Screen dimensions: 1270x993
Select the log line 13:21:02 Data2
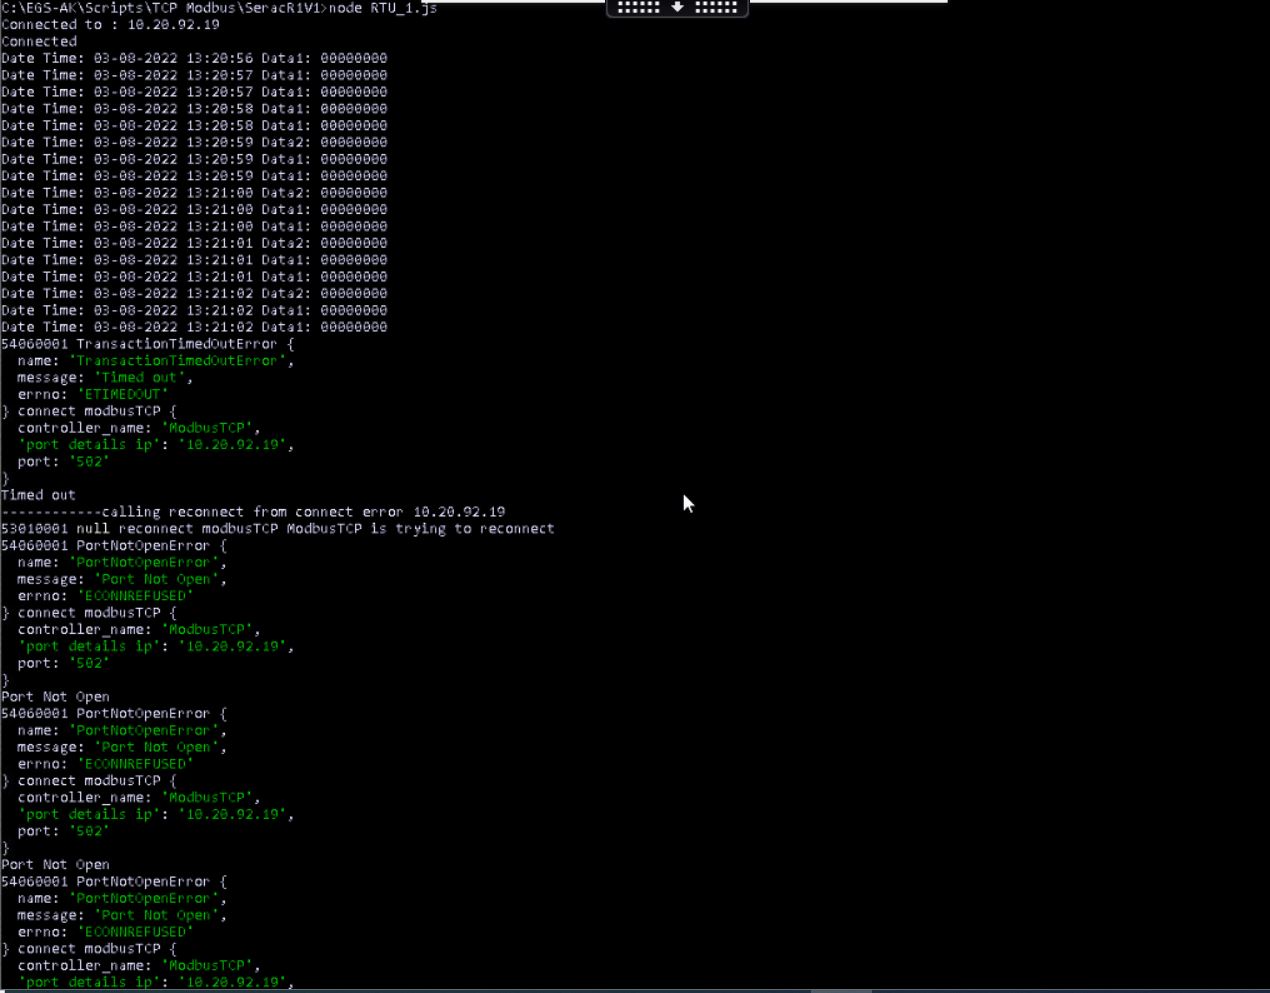click(x=194, y=294)
